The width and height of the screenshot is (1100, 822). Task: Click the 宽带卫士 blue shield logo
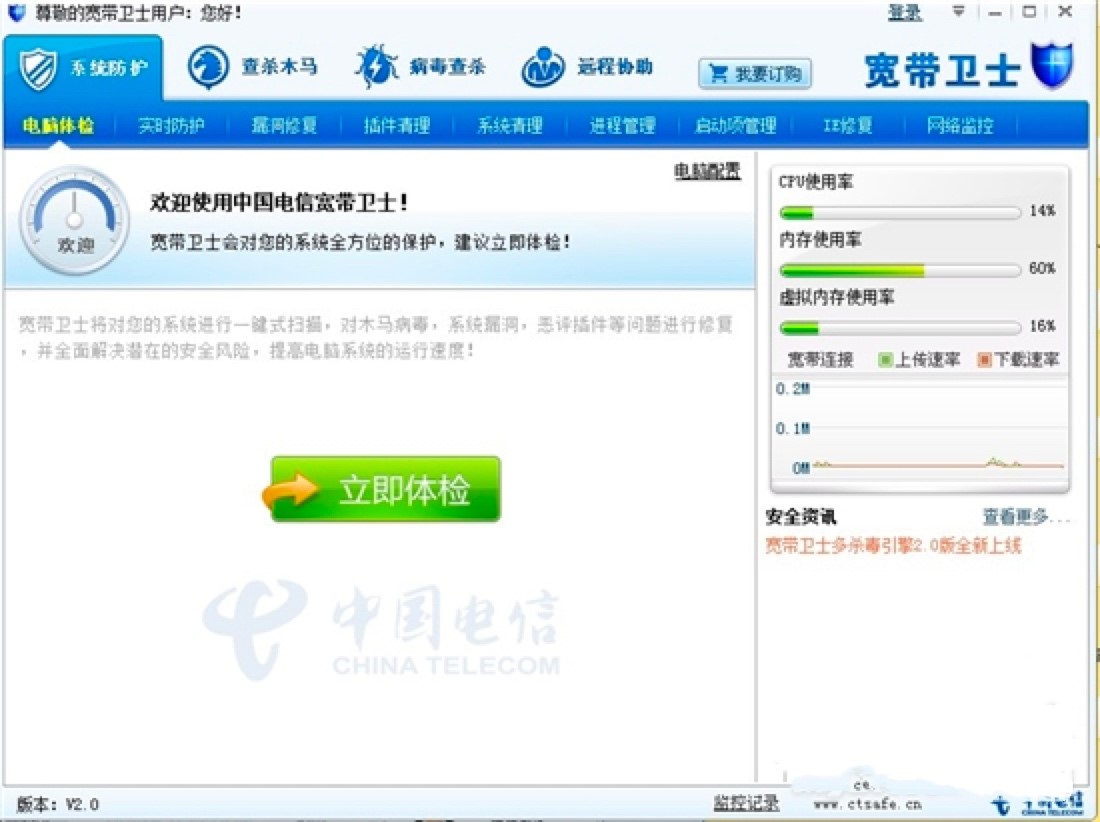[x=1052, y=66]
